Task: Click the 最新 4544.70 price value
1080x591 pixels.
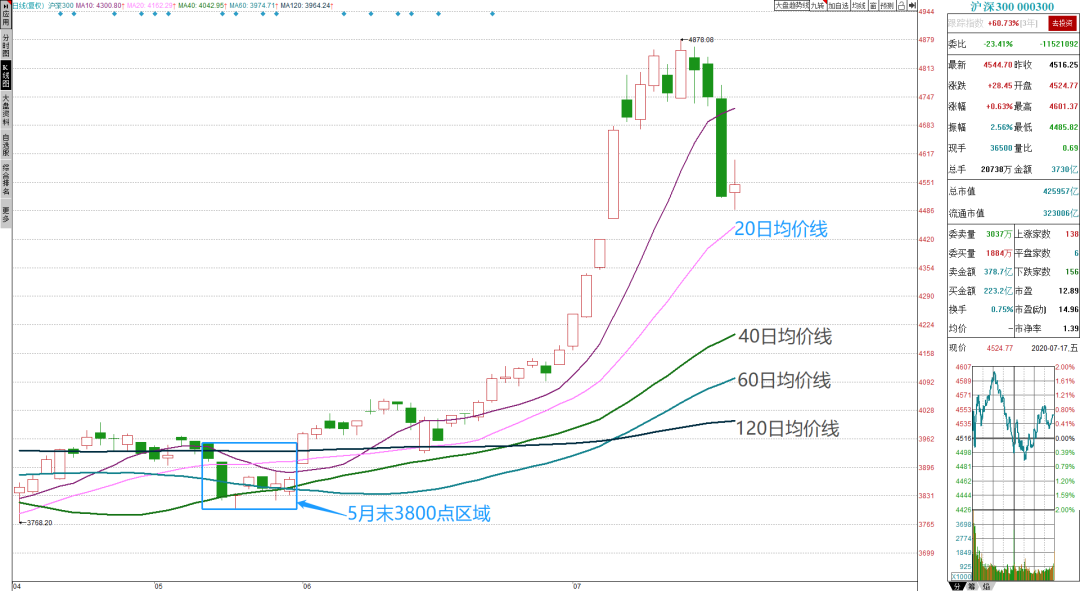Action: pyautogui.click(x=998, y=65)
